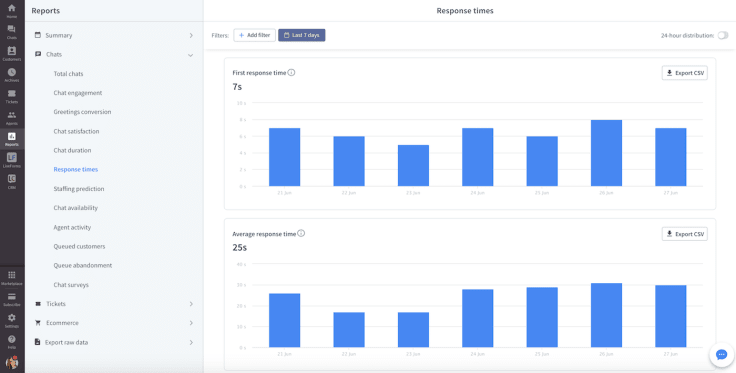Open the Chats icon in sidebar

point(12,30)
